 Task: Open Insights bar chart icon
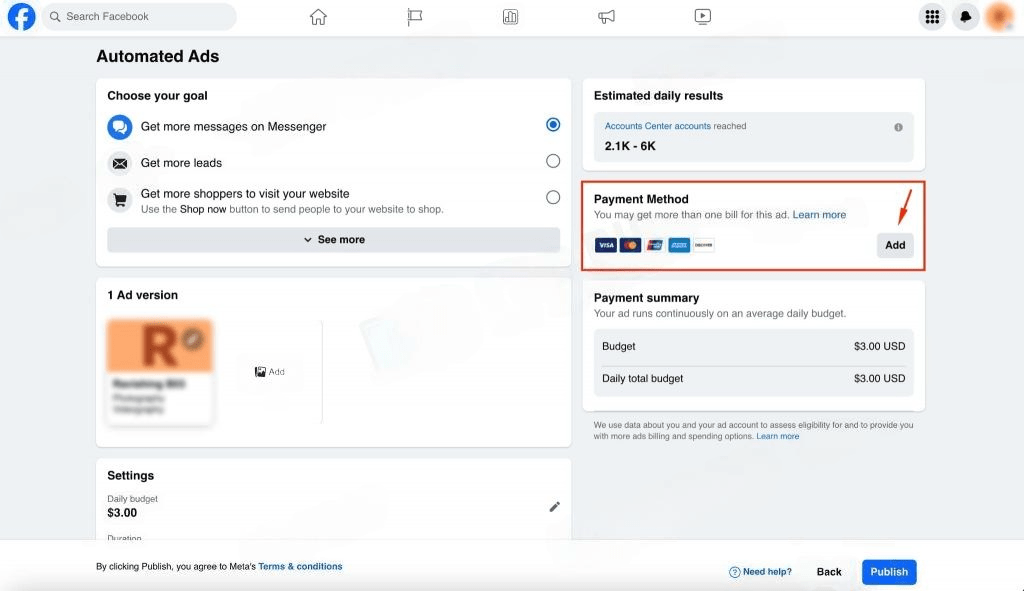pos(511,16)
